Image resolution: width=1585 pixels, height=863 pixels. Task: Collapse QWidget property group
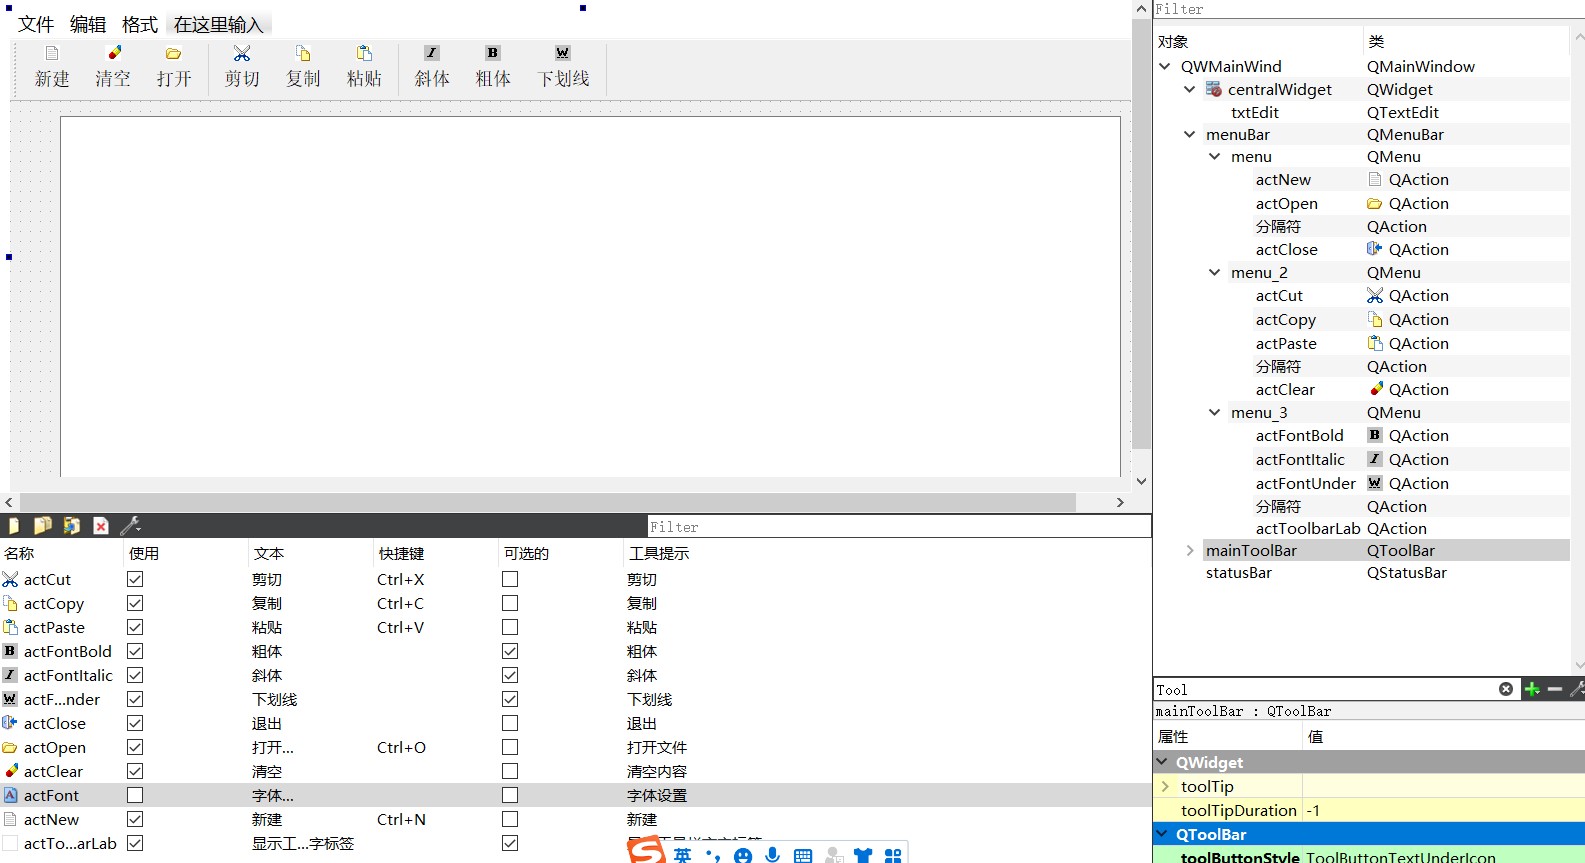pyautogui.click(x=1162, y=762)
